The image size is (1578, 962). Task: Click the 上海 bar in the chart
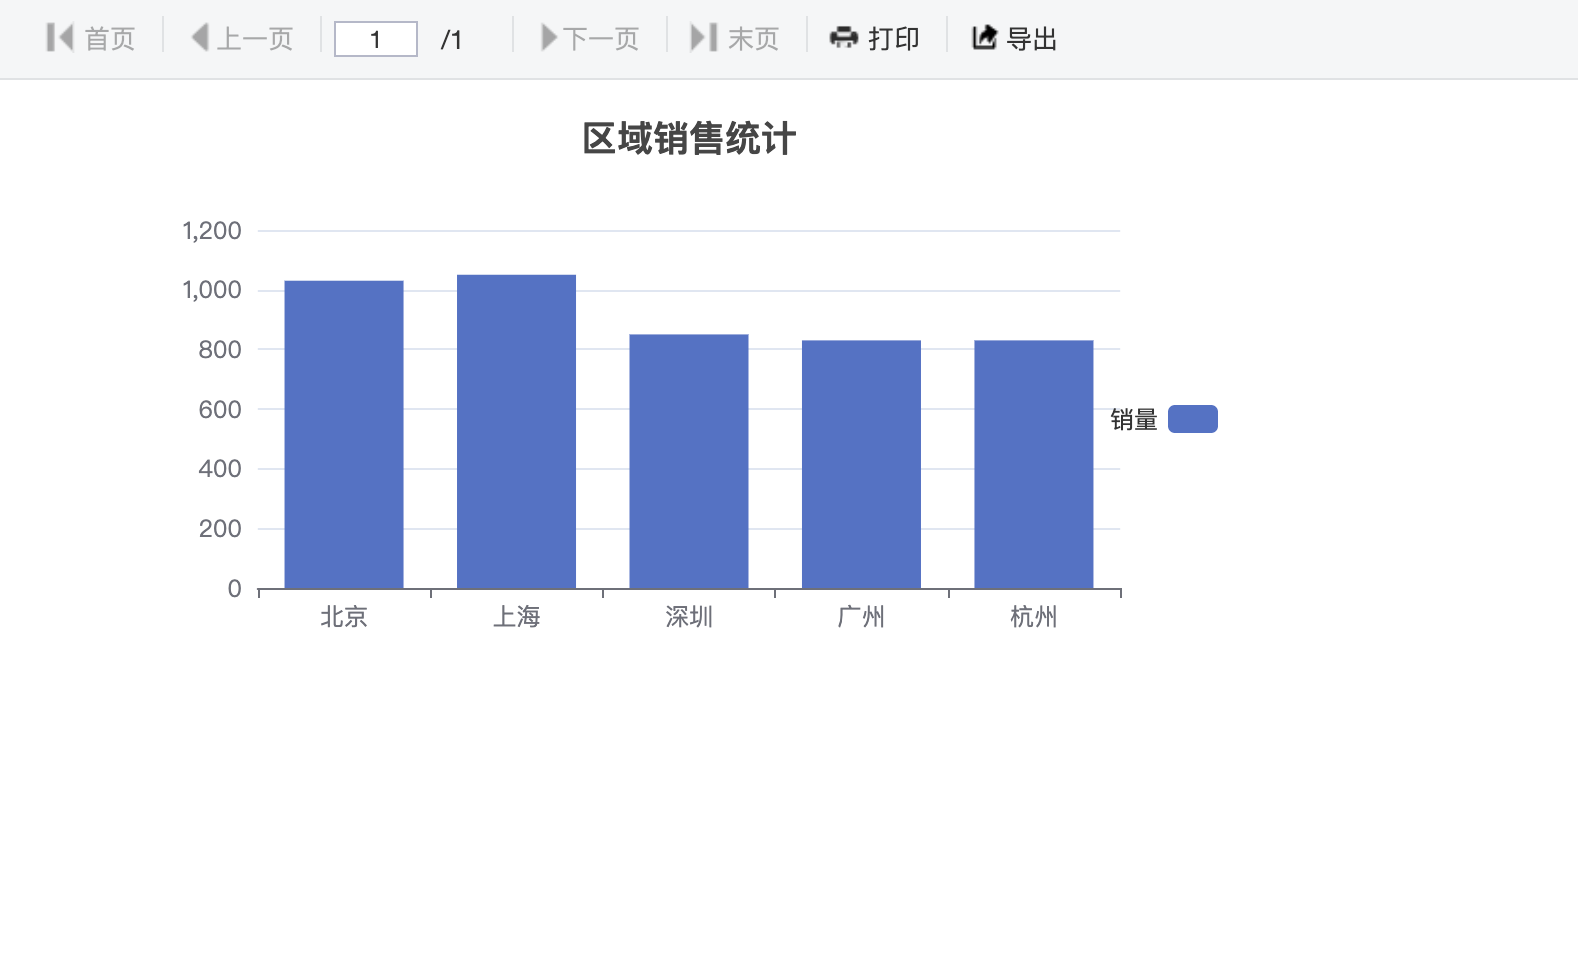(x=516, y=432)
